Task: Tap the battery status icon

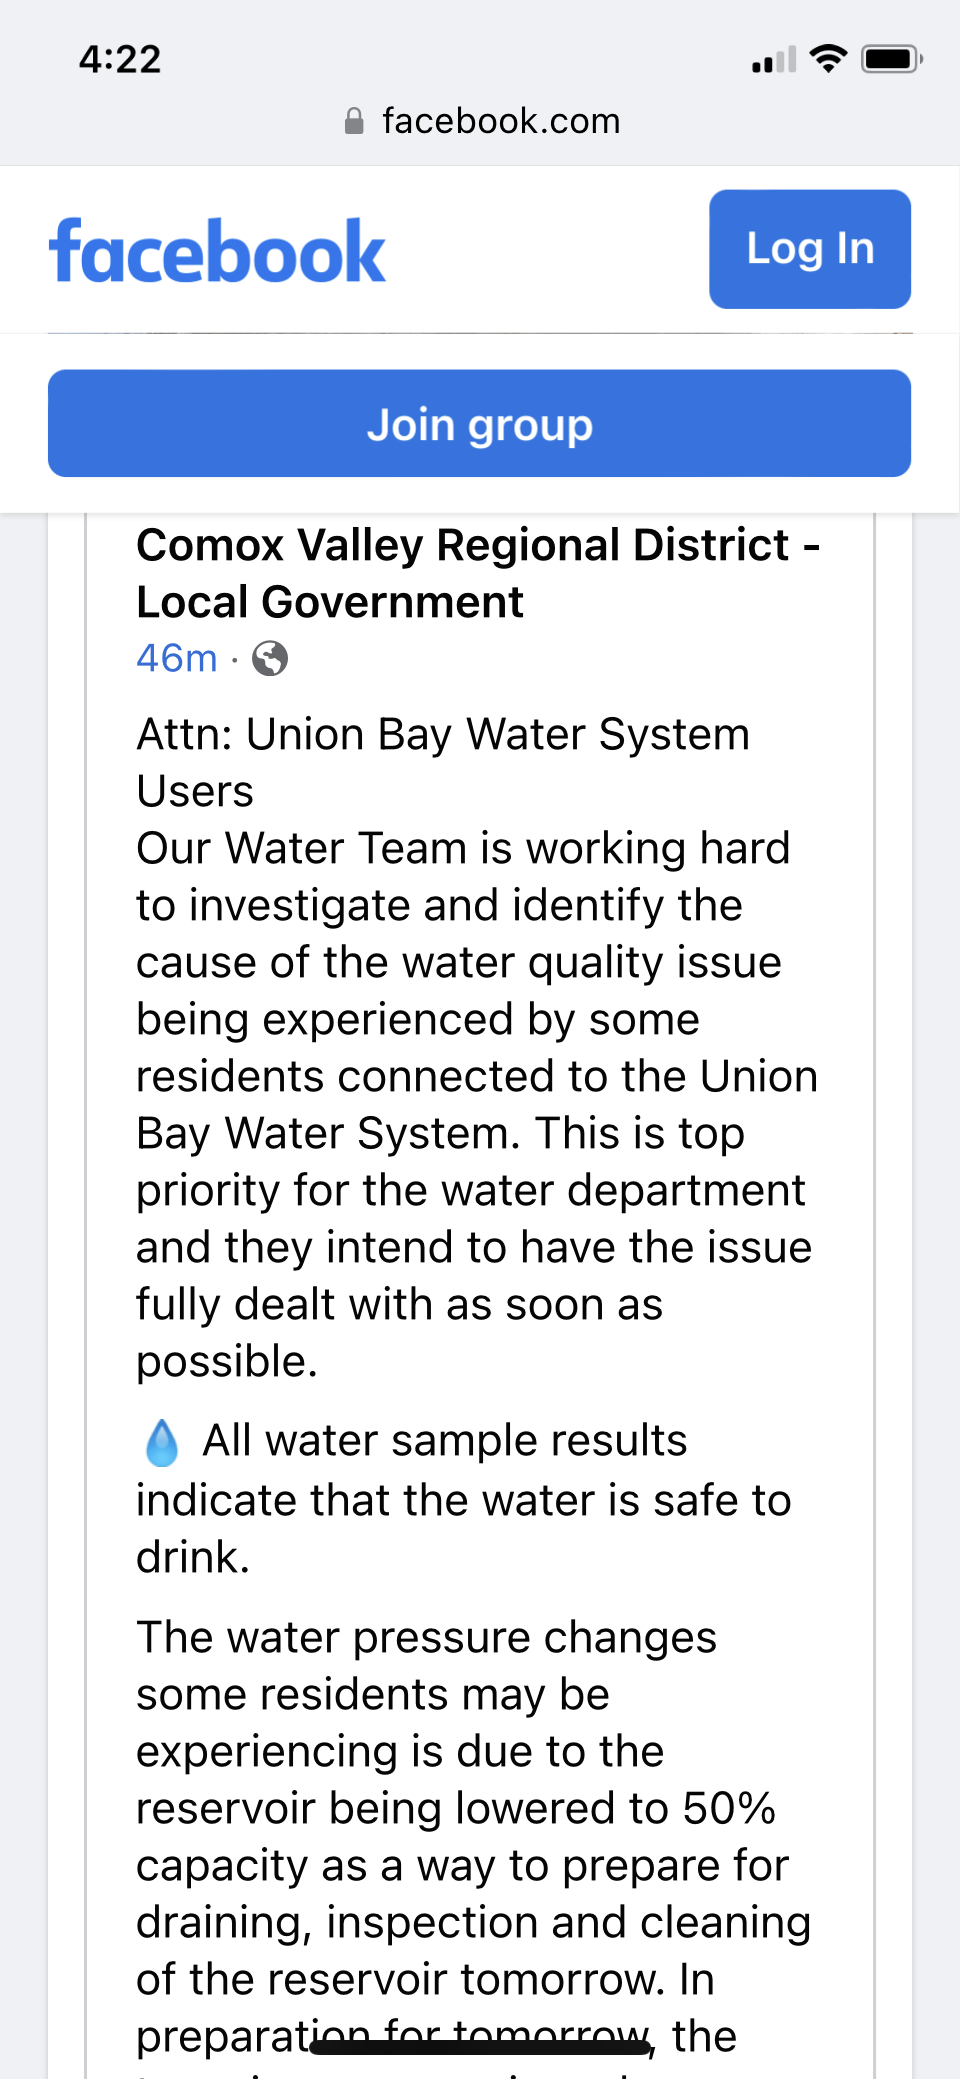Action: coord(892,59)
